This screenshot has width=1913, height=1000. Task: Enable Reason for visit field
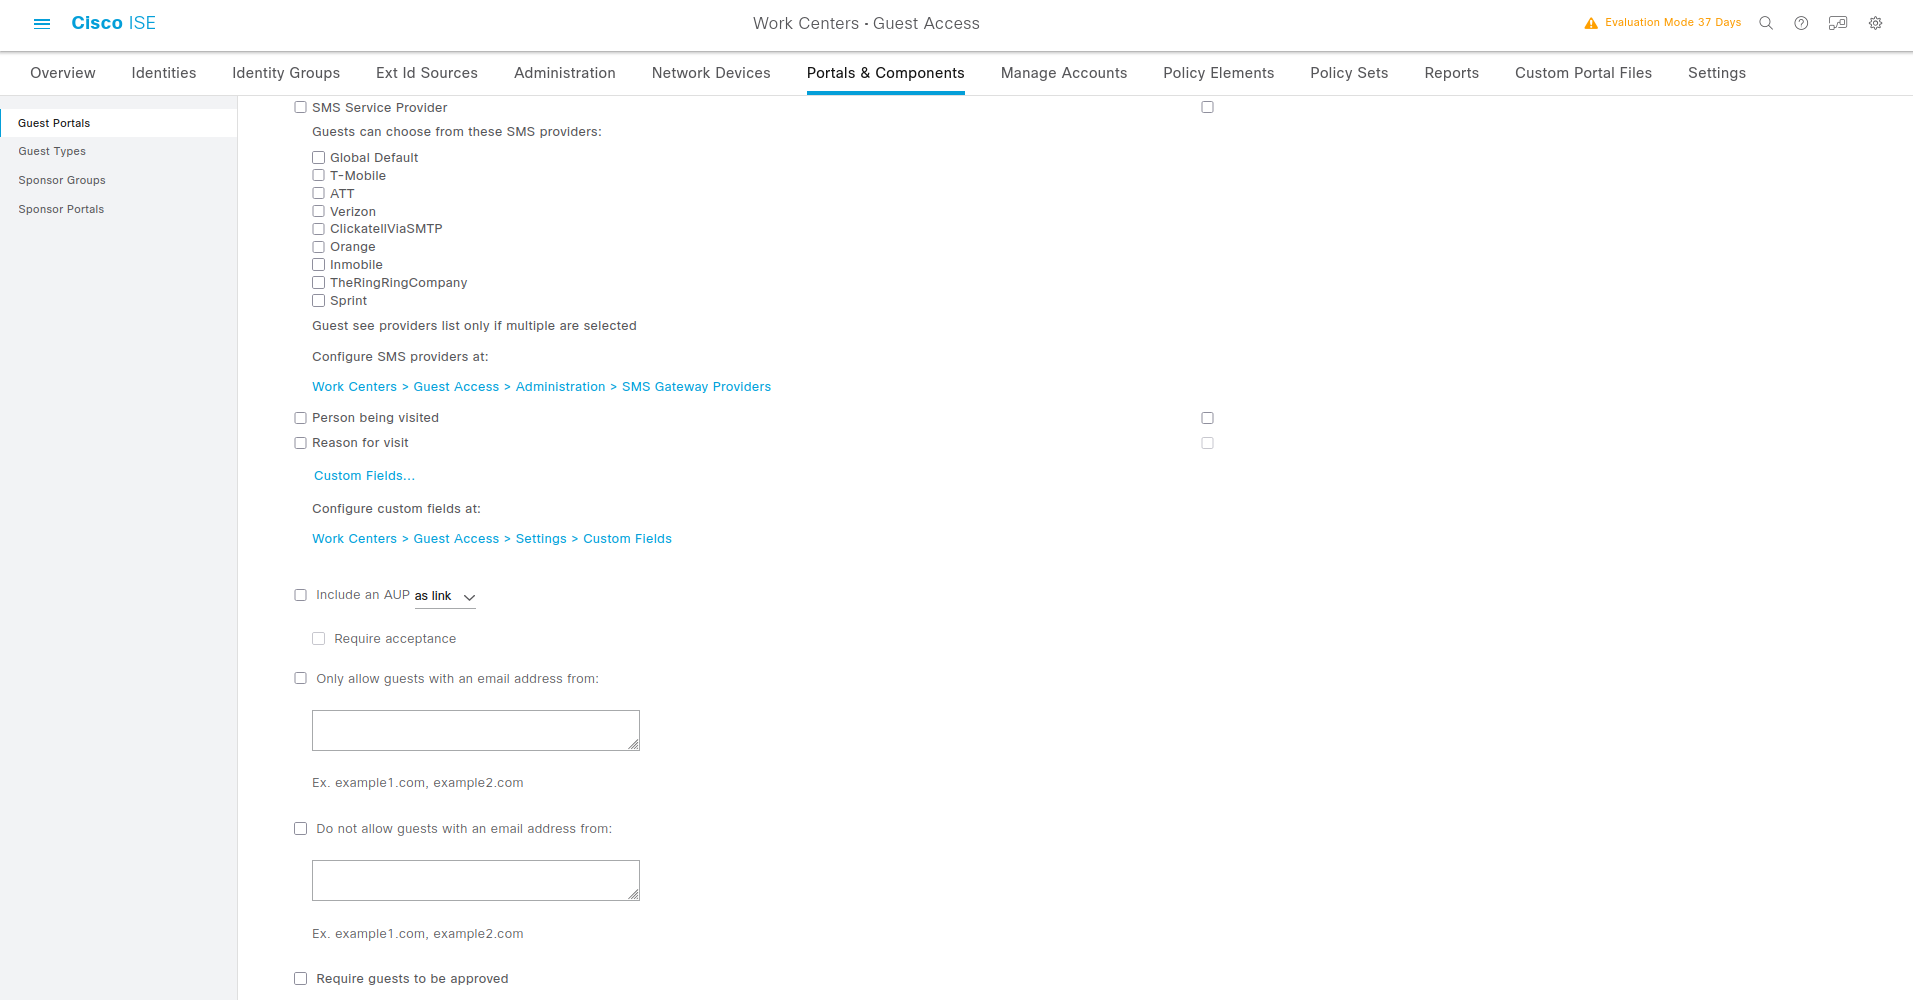click(x=300, y=443)
